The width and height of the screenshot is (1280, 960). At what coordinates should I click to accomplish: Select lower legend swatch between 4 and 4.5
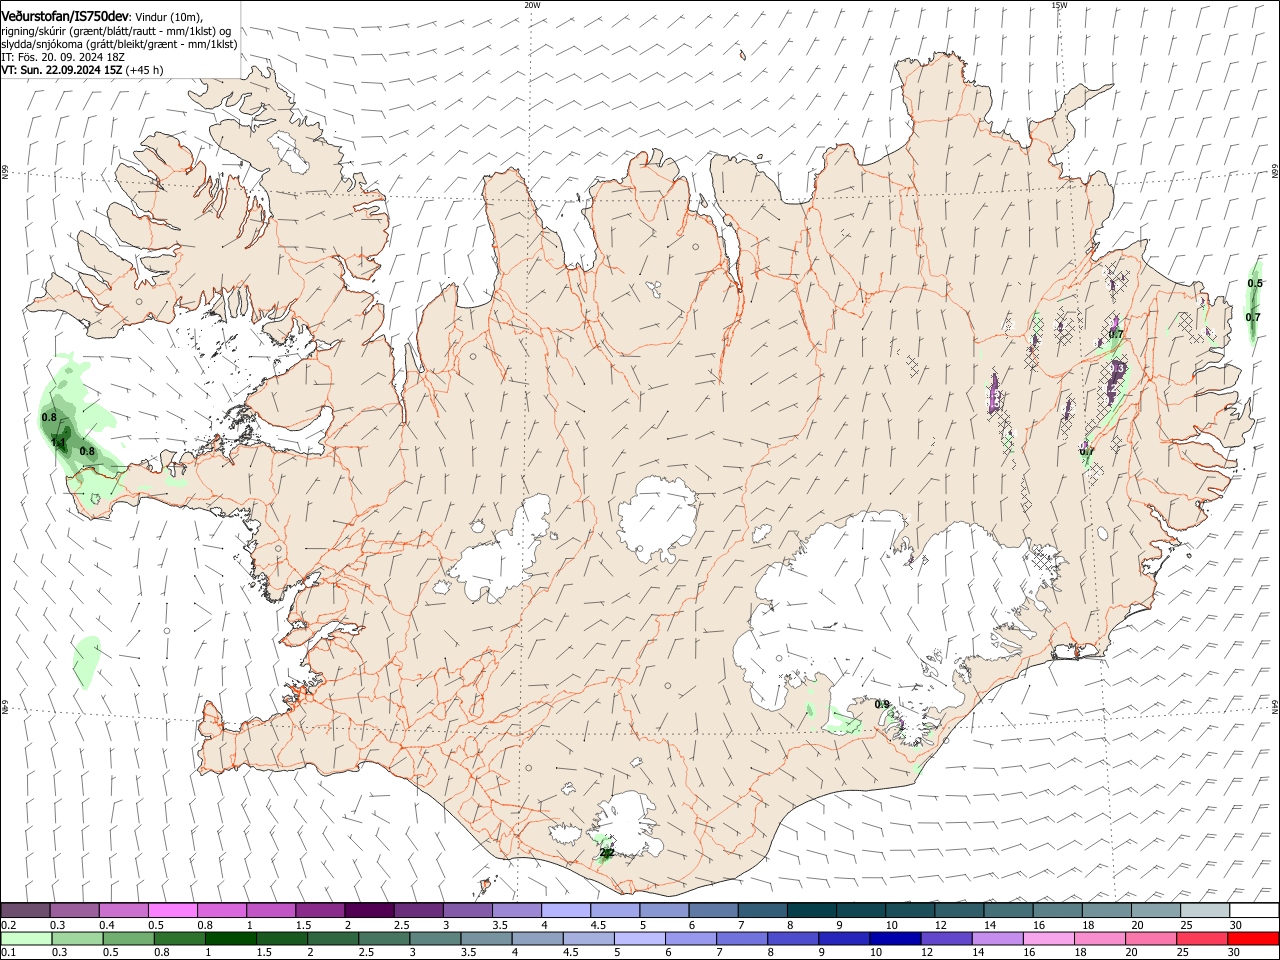[537, 938]
